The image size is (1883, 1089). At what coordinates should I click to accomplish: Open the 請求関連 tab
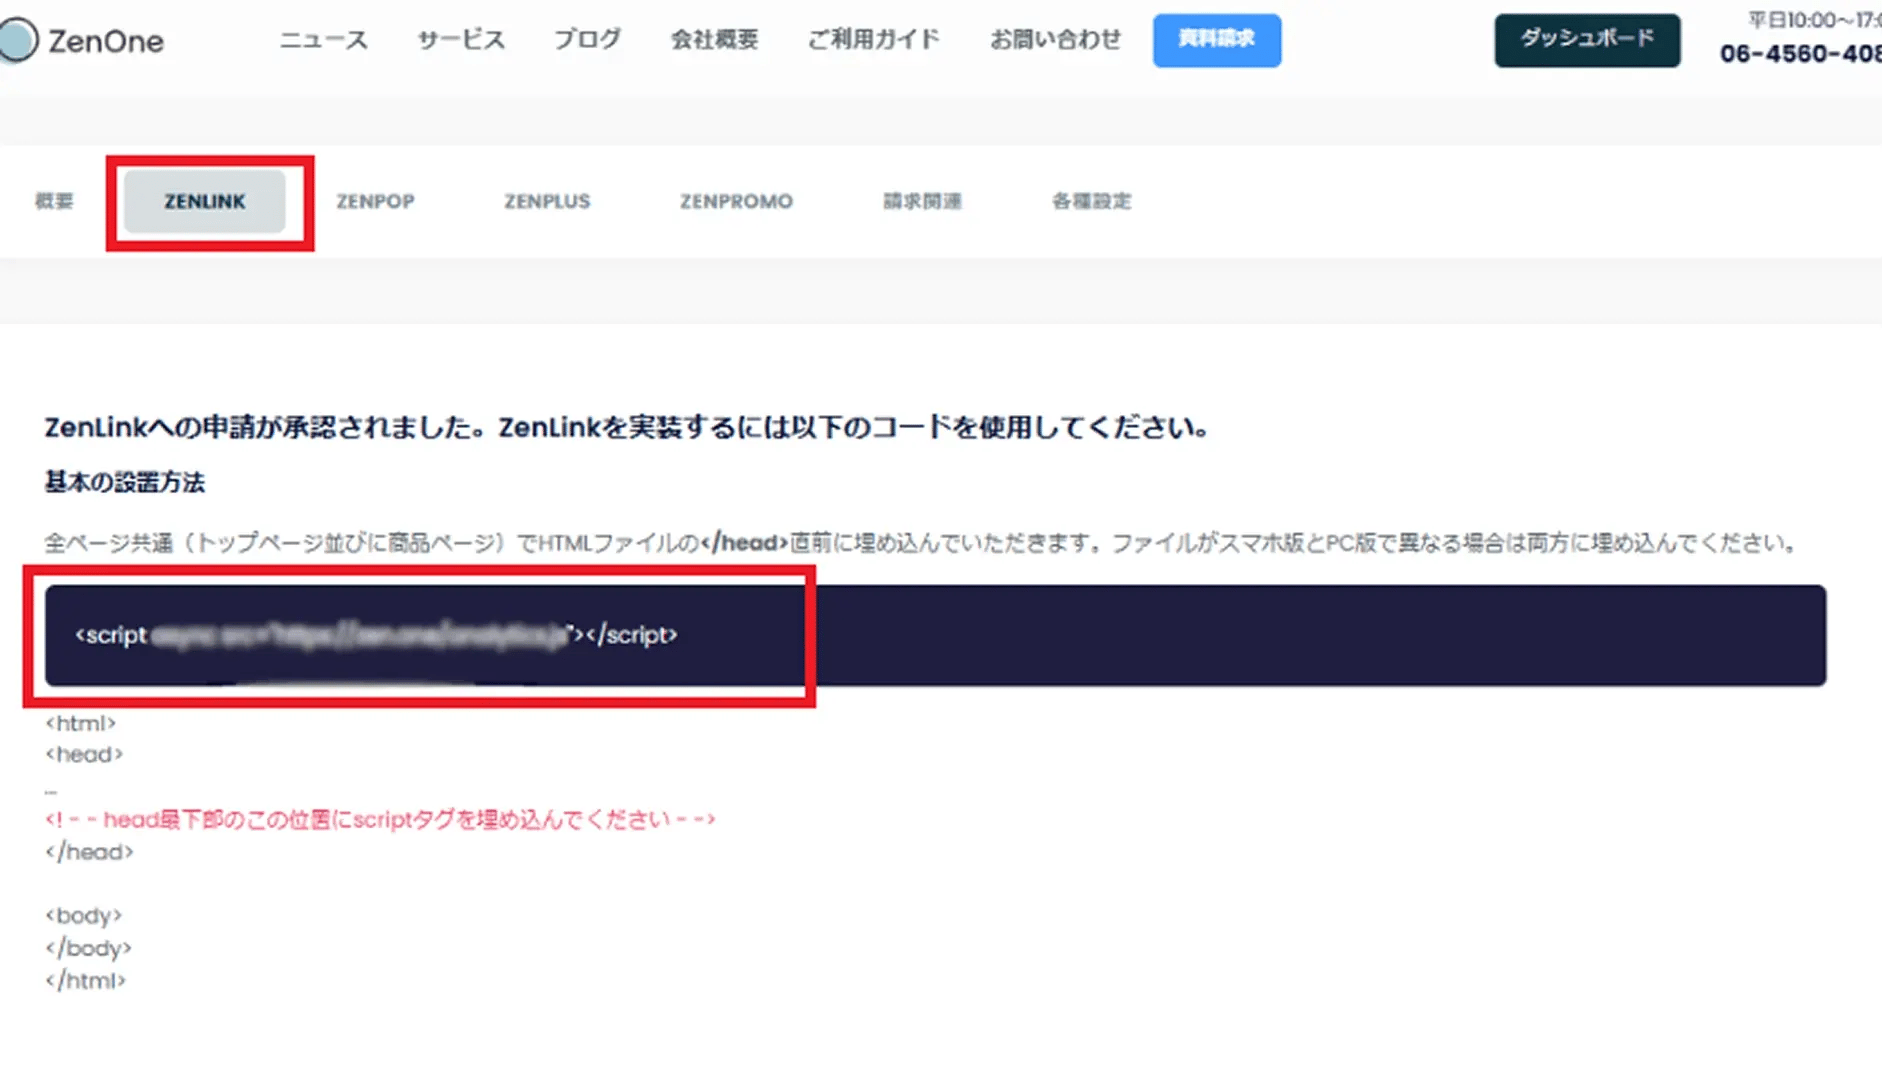922,201
